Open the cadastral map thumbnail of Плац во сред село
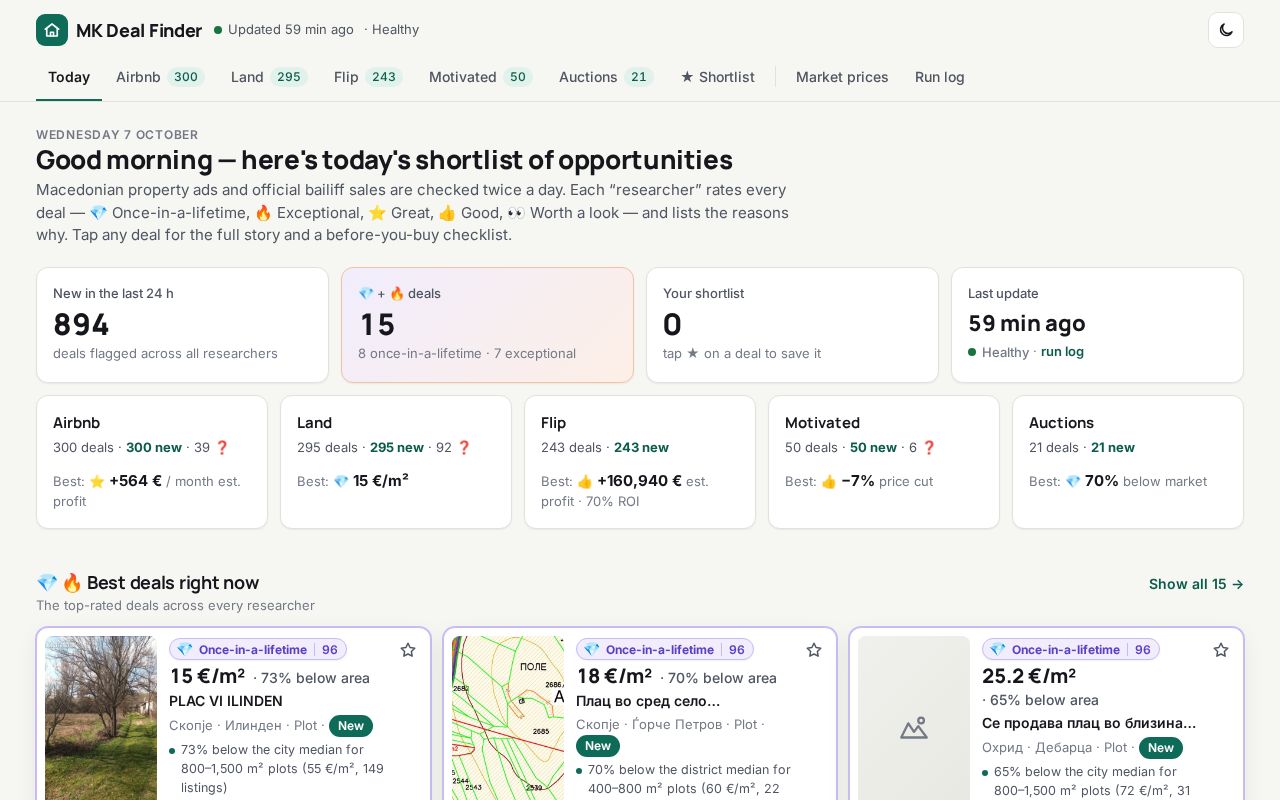The image size is (1280, 800). pos(508,718)
